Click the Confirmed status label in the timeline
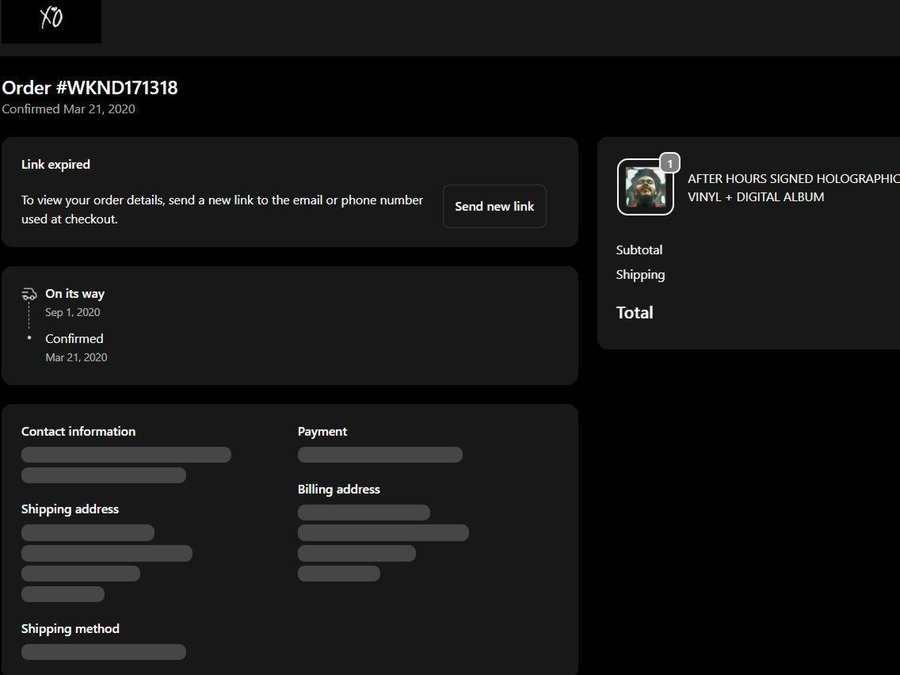This screenshot has width=900, height=675. pyautogui.click(x=74, y=339)
